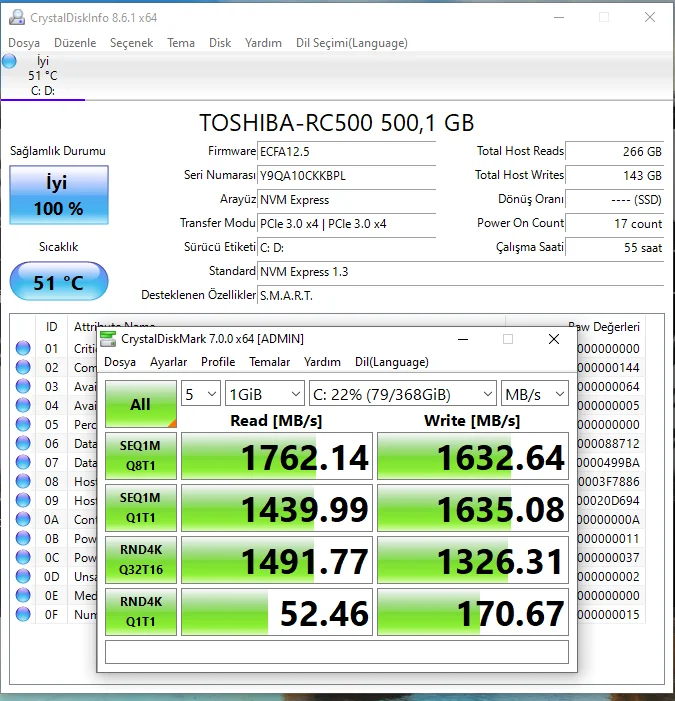This screenshot has width=675, height=701.
Task: Click status orb for attribute row 03
Action: click(23, 386)
